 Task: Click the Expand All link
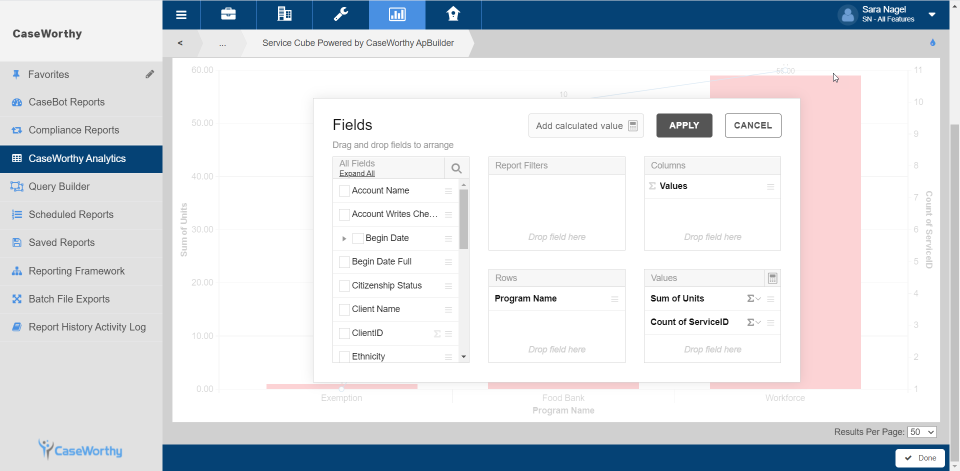[357, 173]
